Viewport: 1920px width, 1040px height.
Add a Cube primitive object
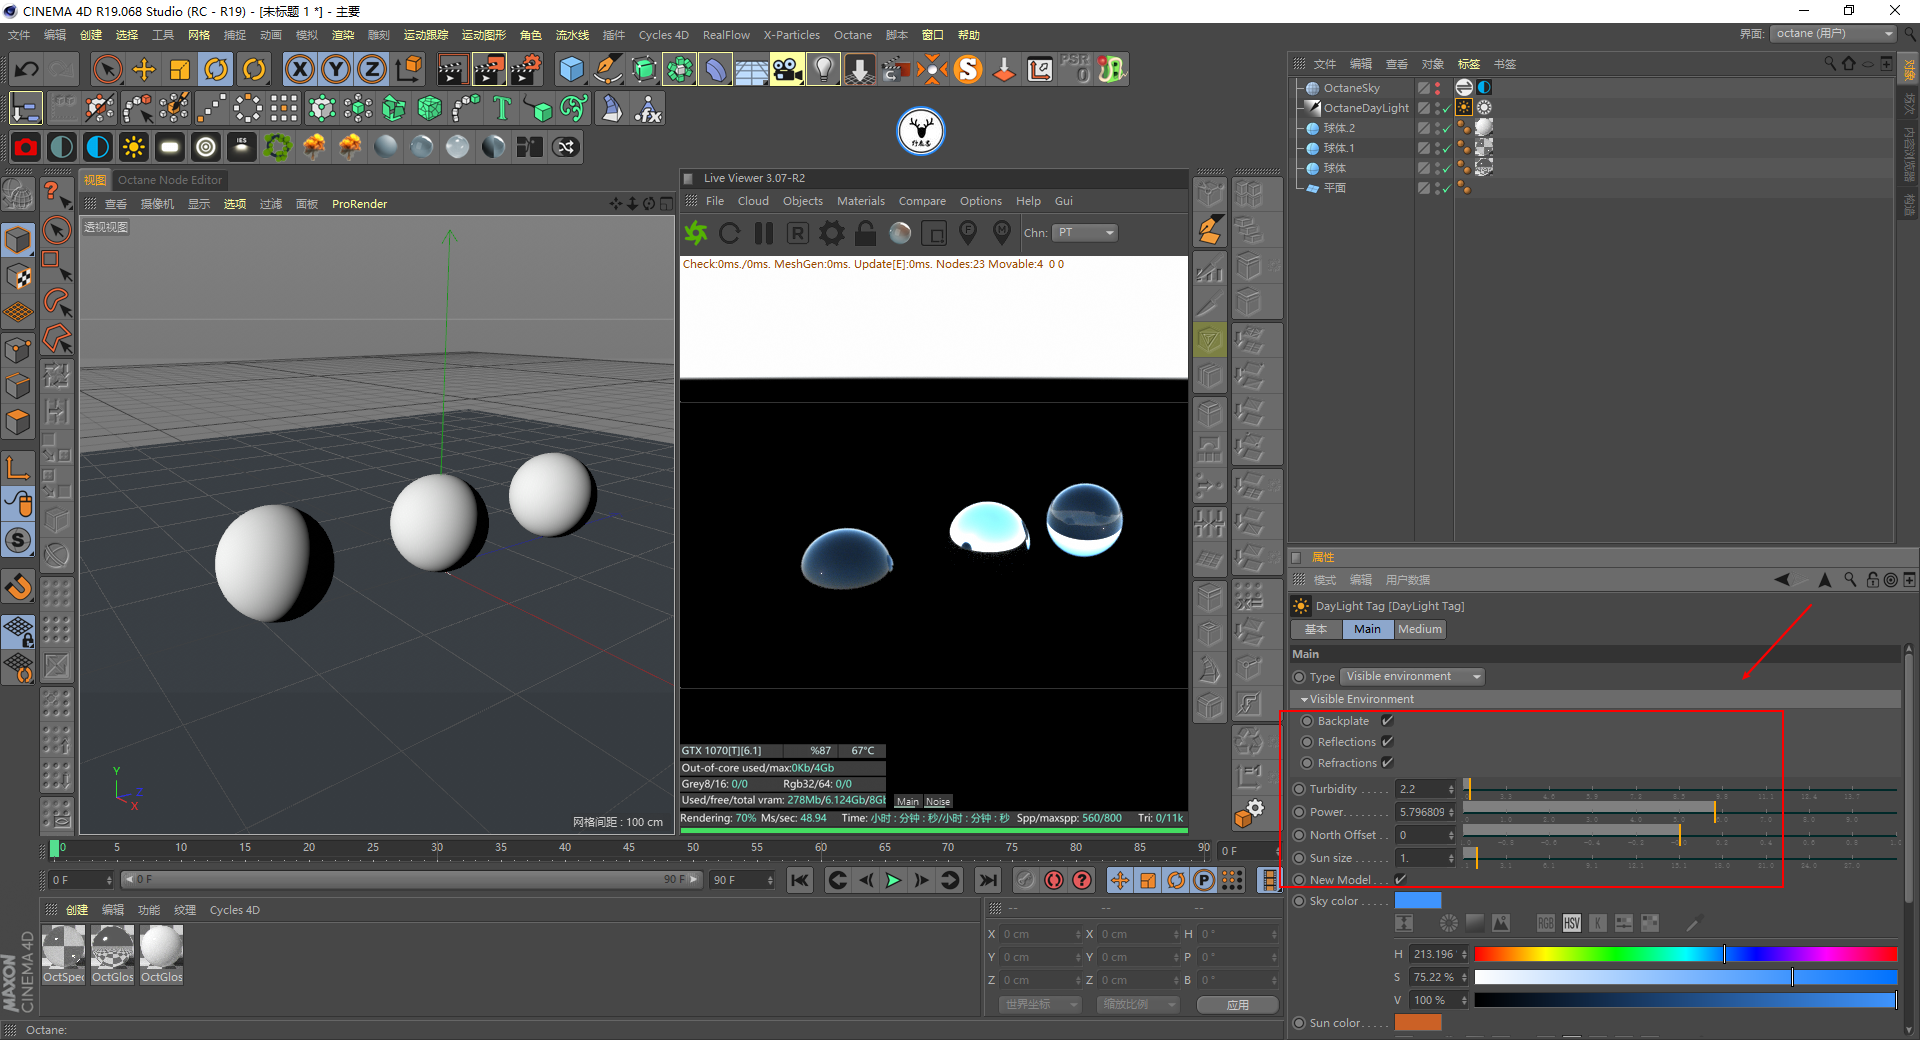(x=571, y=69)
